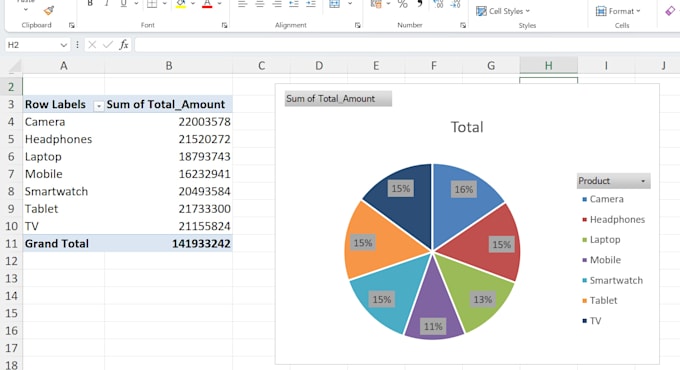This screenshot has height=370, width=680.
Task: Open the Format cells menu
Action: (x=618, y=11)
